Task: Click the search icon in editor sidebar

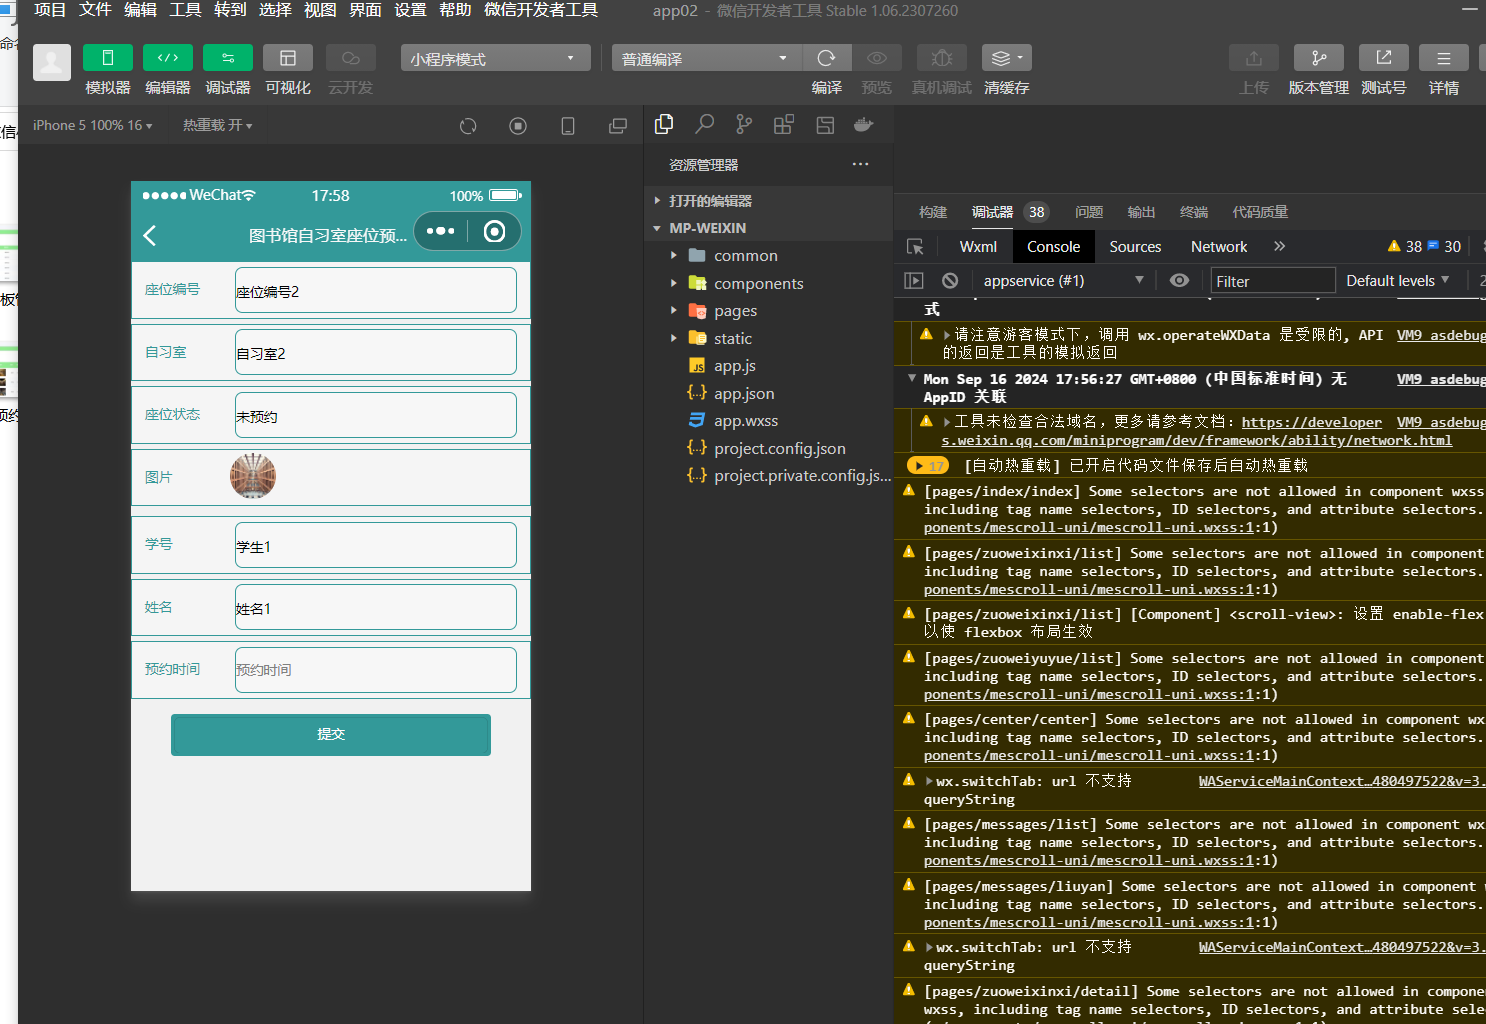Action: pos(705,124)
